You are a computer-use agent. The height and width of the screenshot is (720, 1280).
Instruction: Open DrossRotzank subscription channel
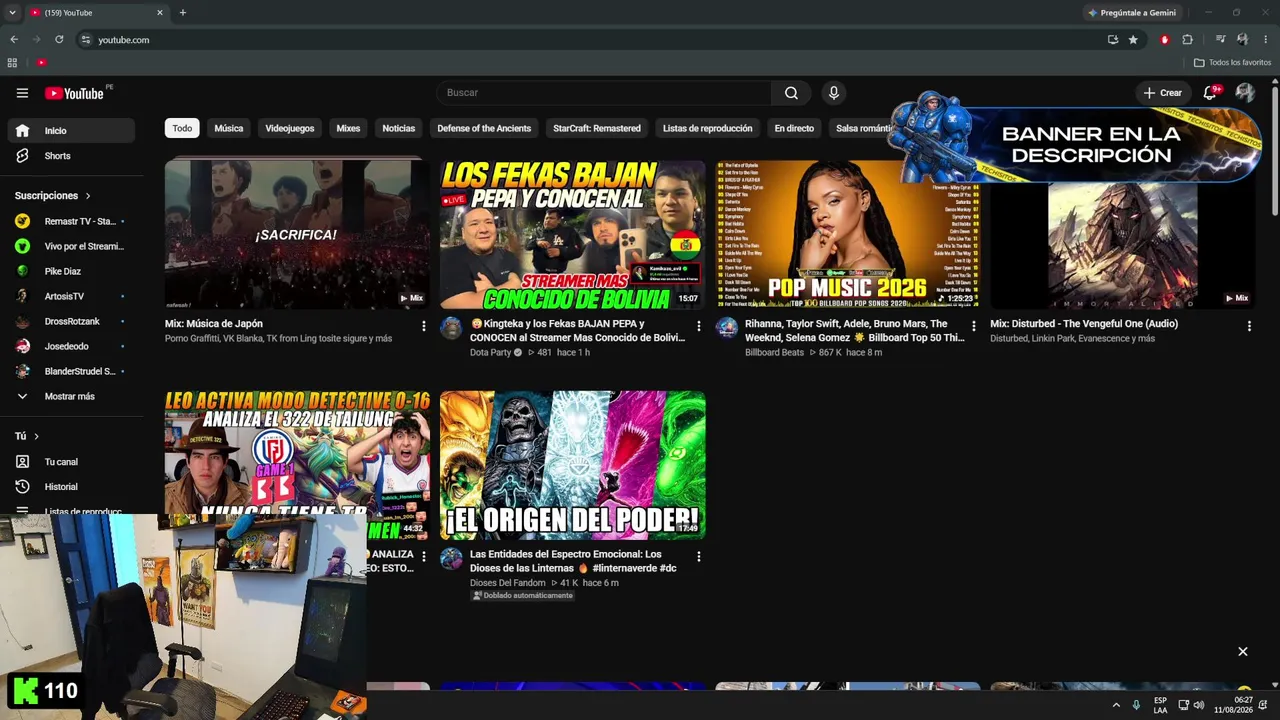[70, 322]
